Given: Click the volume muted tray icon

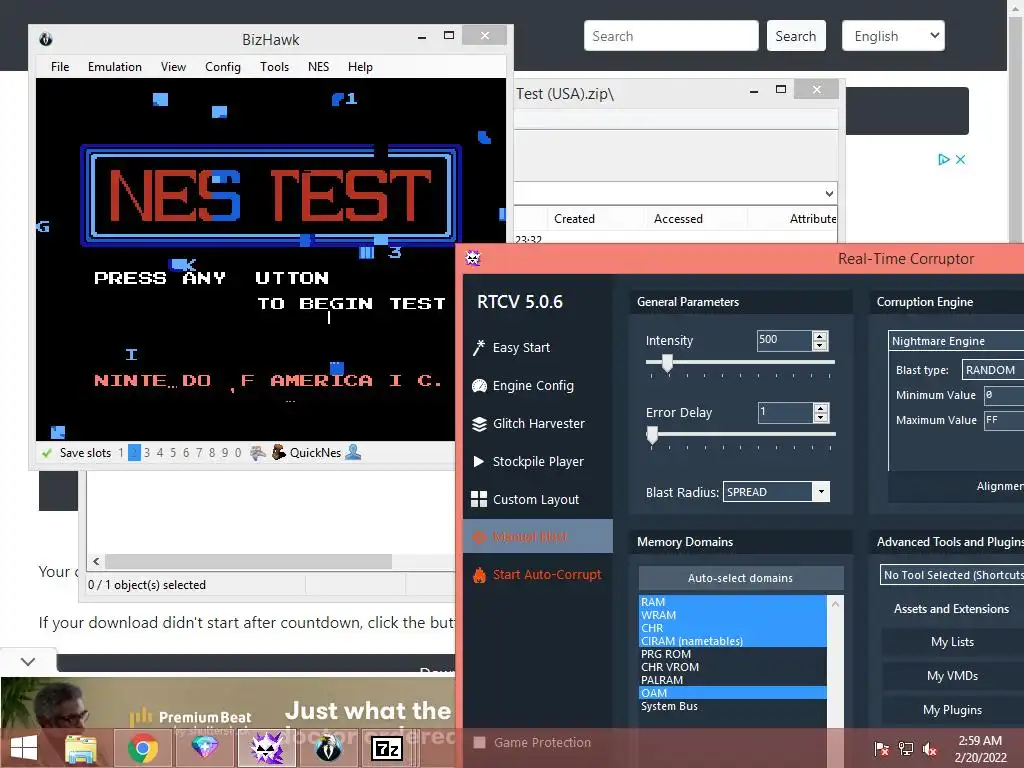Looking at the screenshot, I should [929, 748].
